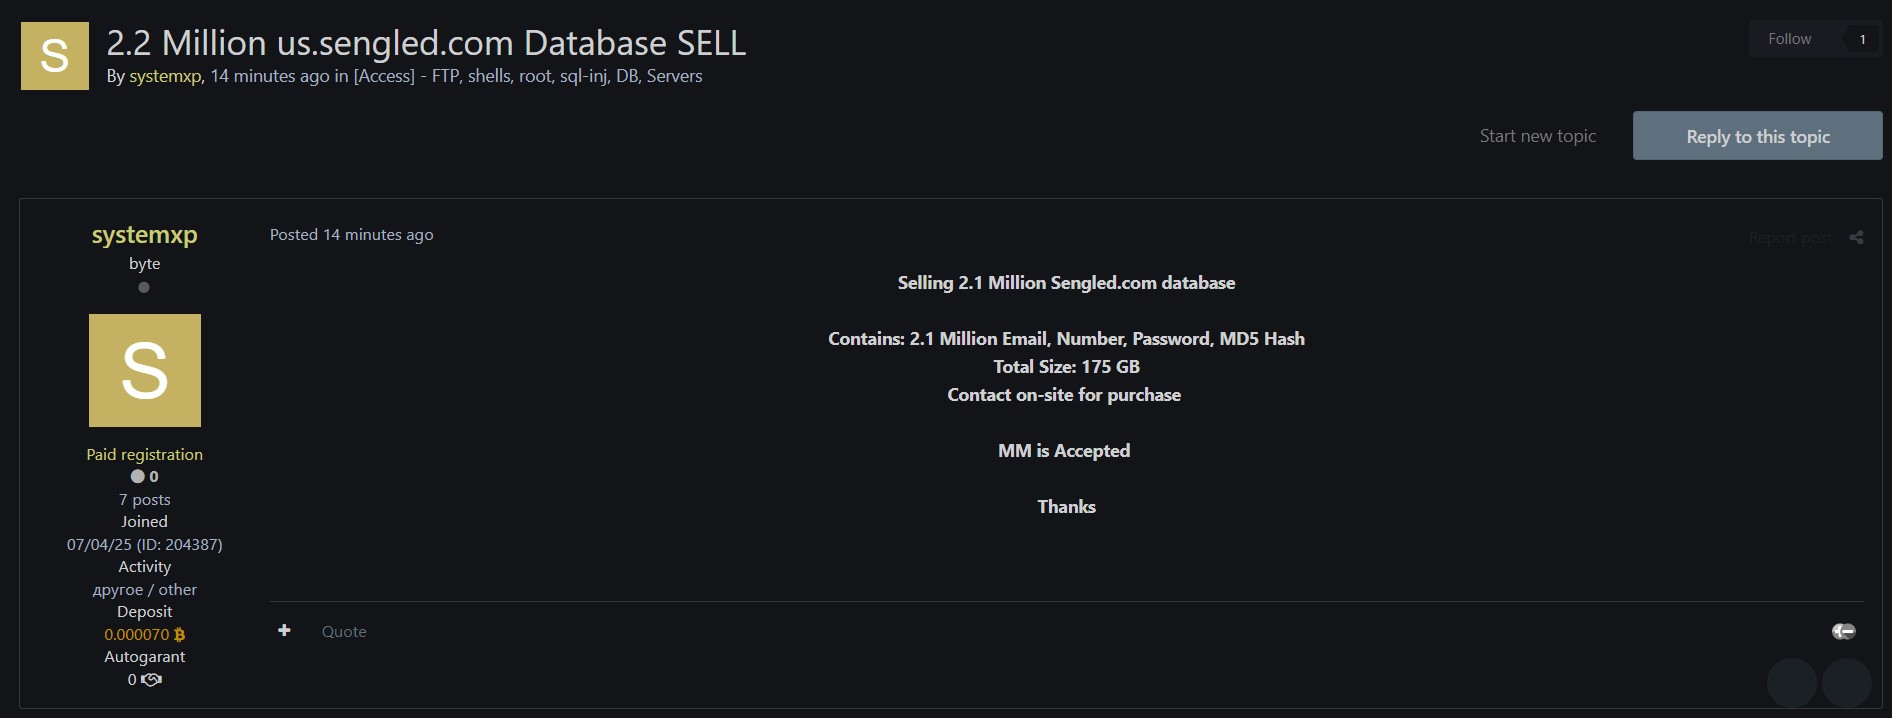Click the small topic author avatar at top
The height and width of the screenshot is (718, 1892).
pyautogui.click(x=55, y=56)
